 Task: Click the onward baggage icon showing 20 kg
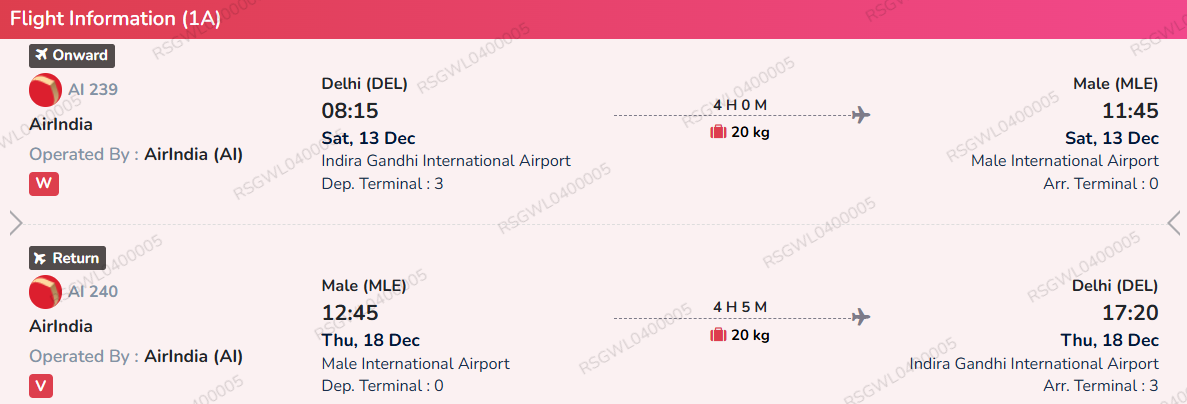pos(718,132)
